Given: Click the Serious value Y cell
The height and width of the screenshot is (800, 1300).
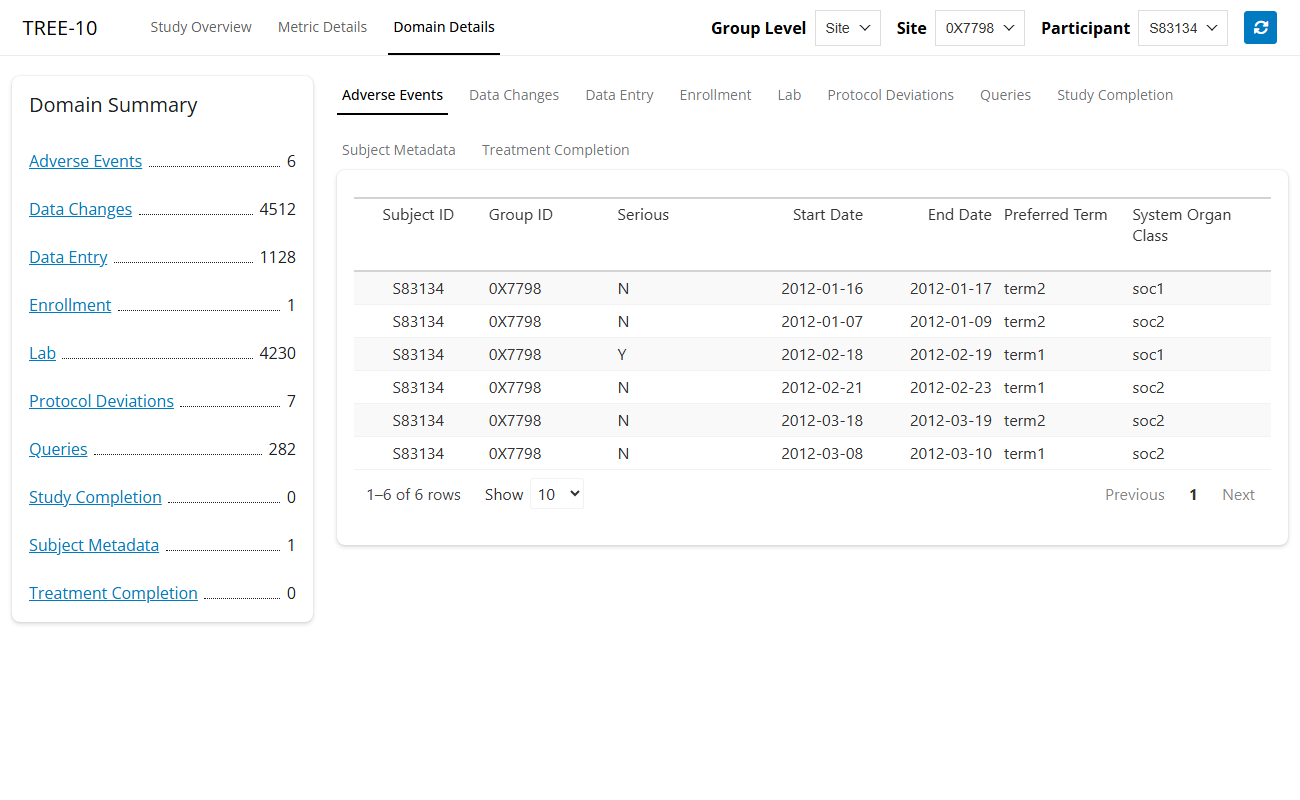Looking at the screenshot, I should click(x=623, y=355).
